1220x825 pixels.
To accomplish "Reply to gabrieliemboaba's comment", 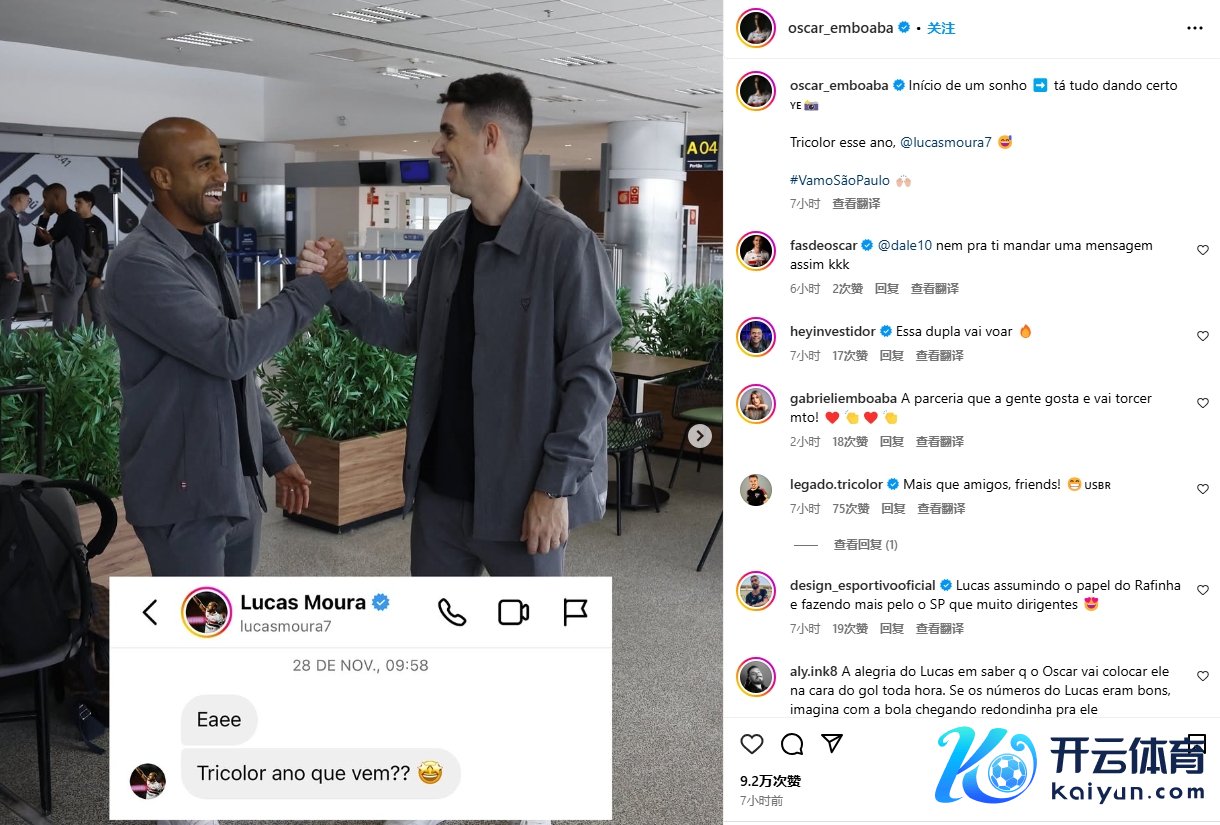I will pyautogui.click(x=892, y=441).
